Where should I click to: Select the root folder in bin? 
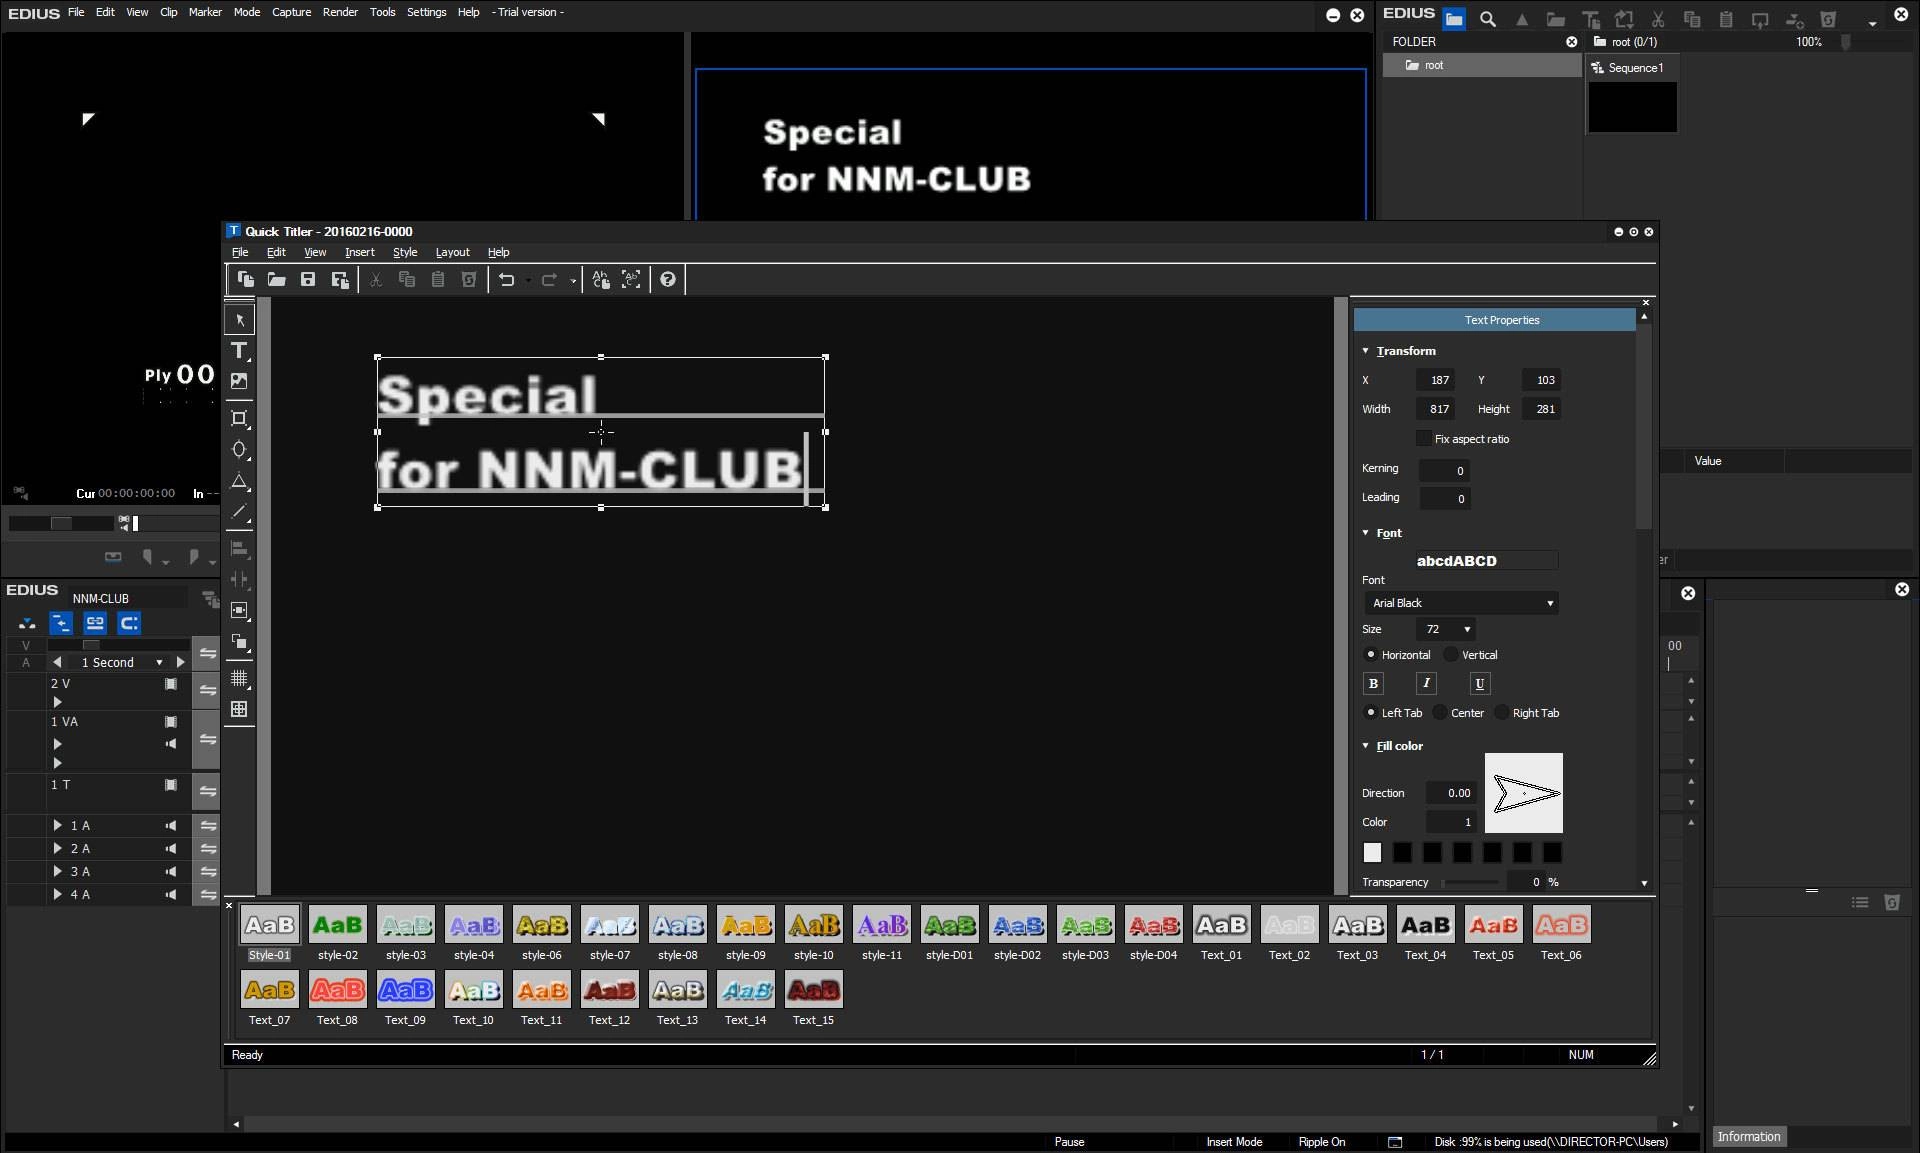pos(1482,65)
